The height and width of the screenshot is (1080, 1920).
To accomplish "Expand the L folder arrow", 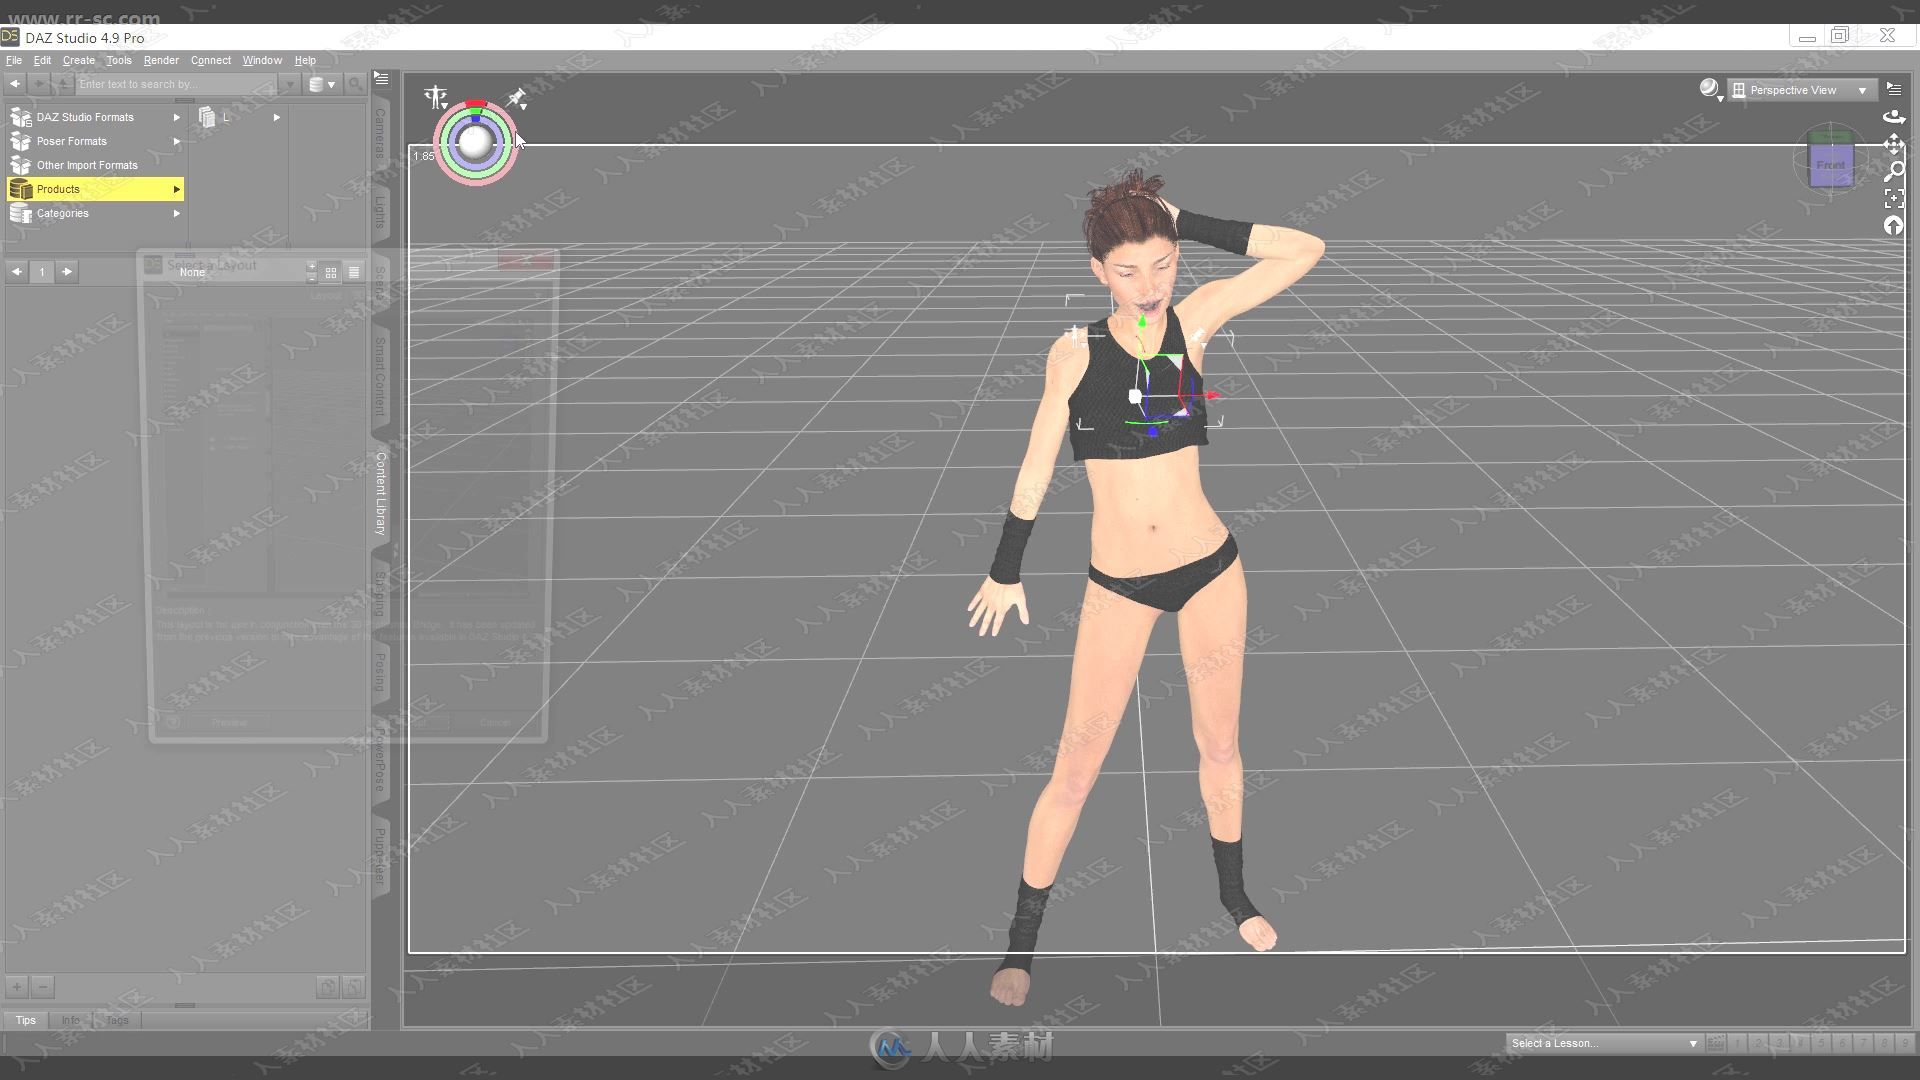I will pyautogui.click(x=276, y=117).
